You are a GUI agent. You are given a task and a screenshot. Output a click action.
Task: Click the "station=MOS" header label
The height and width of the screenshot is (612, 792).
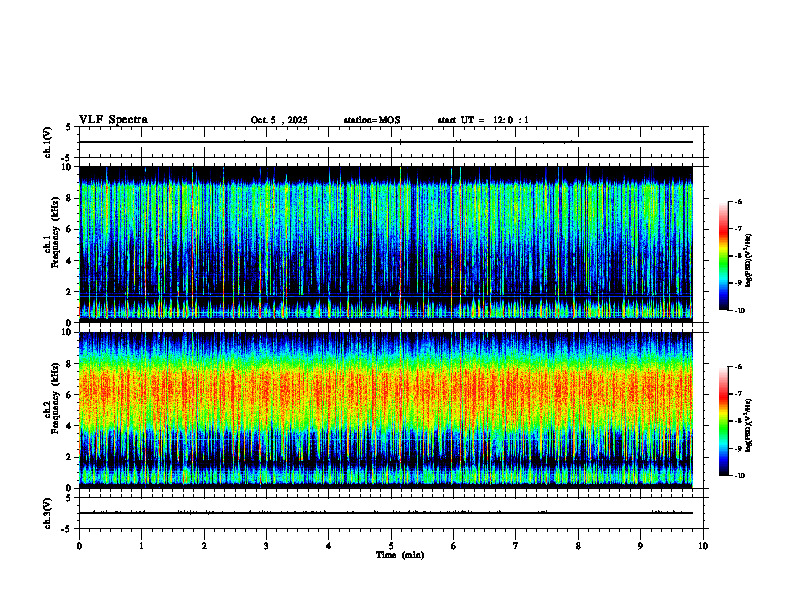(372, 120)
